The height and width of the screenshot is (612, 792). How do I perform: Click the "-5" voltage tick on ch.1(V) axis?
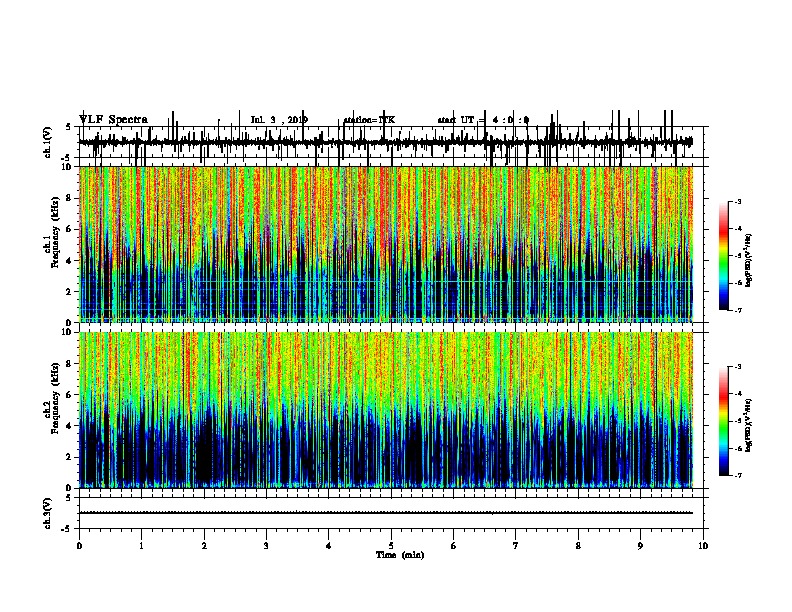(67, 158)
